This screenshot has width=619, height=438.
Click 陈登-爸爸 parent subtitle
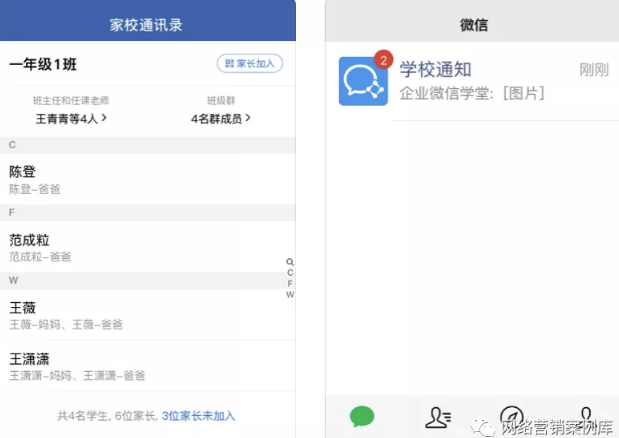pos(35,189)
